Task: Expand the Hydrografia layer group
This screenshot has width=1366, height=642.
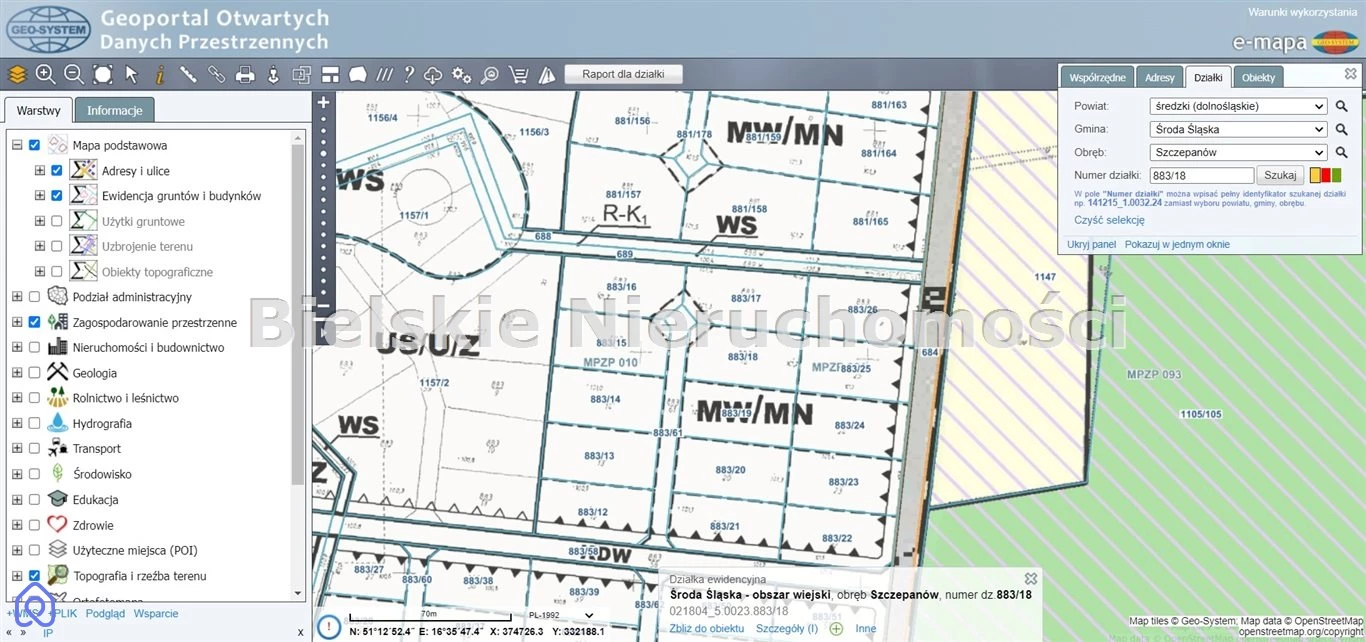Action: [x=17, y=424]
